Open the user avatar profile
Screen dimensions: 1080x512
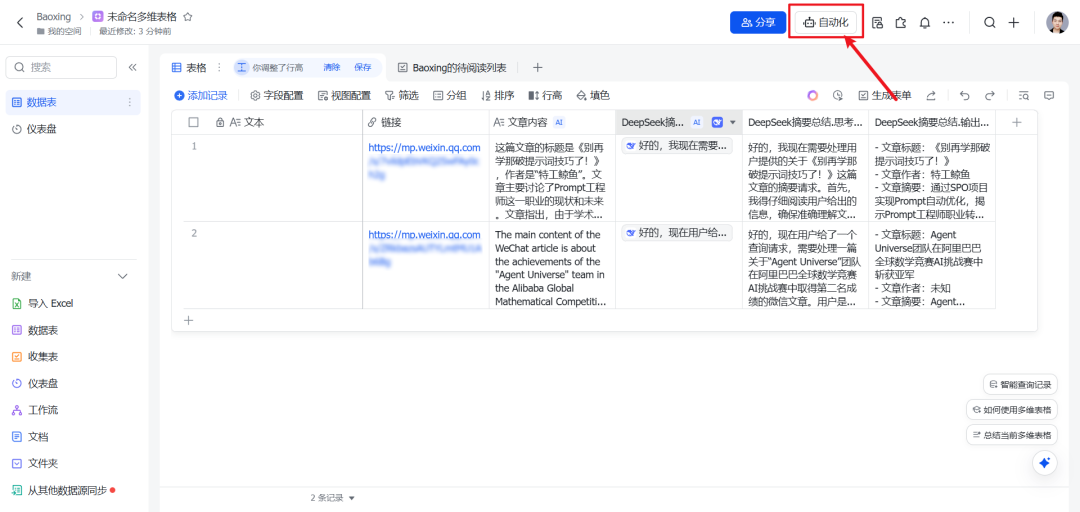pos(1057,23)
